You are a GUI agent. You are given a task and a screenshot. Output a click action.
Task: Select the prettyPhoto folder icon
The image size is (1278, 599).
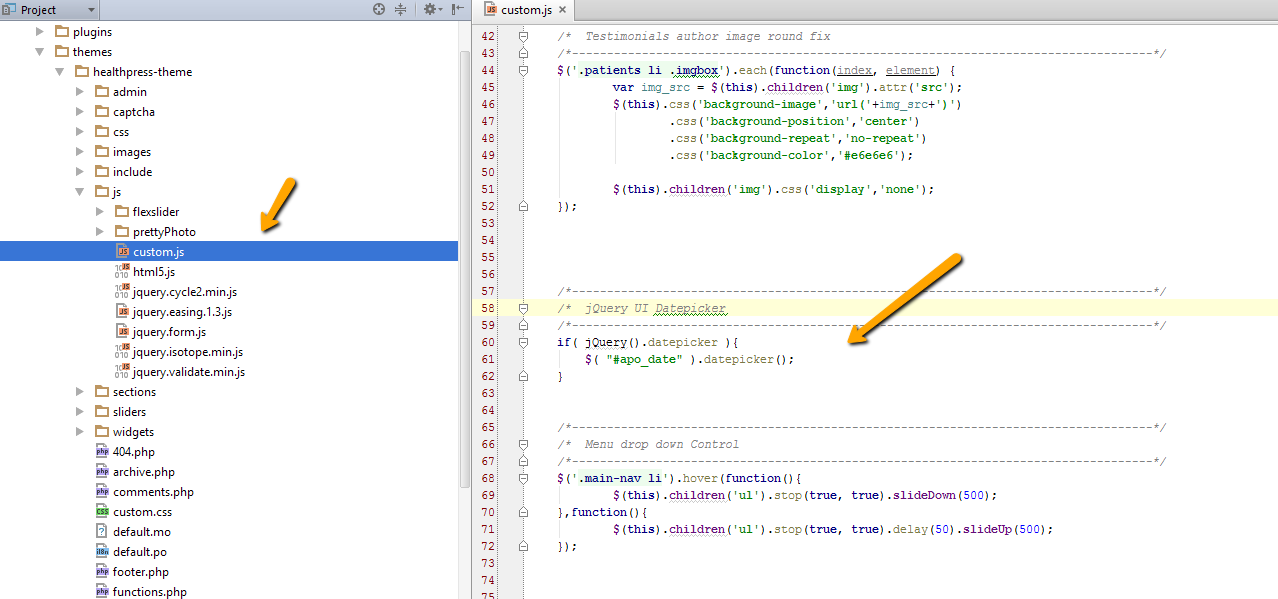(x=122, y=231)
